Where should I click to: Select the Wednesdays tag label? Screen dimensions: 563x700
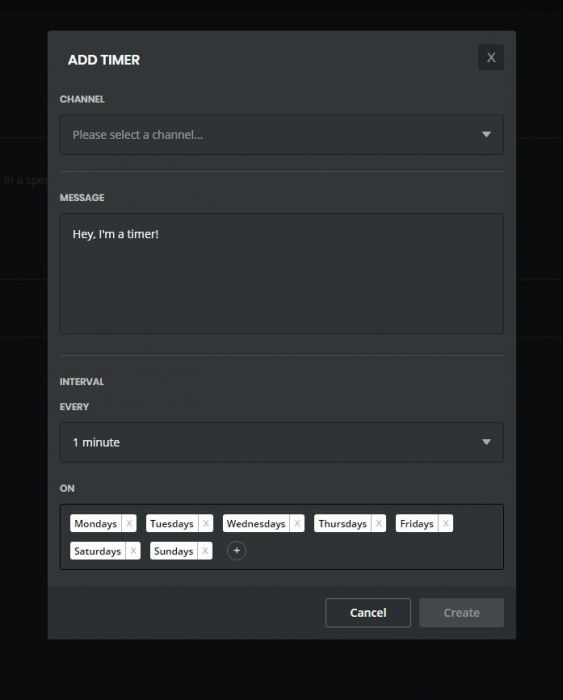coord(256,523)
